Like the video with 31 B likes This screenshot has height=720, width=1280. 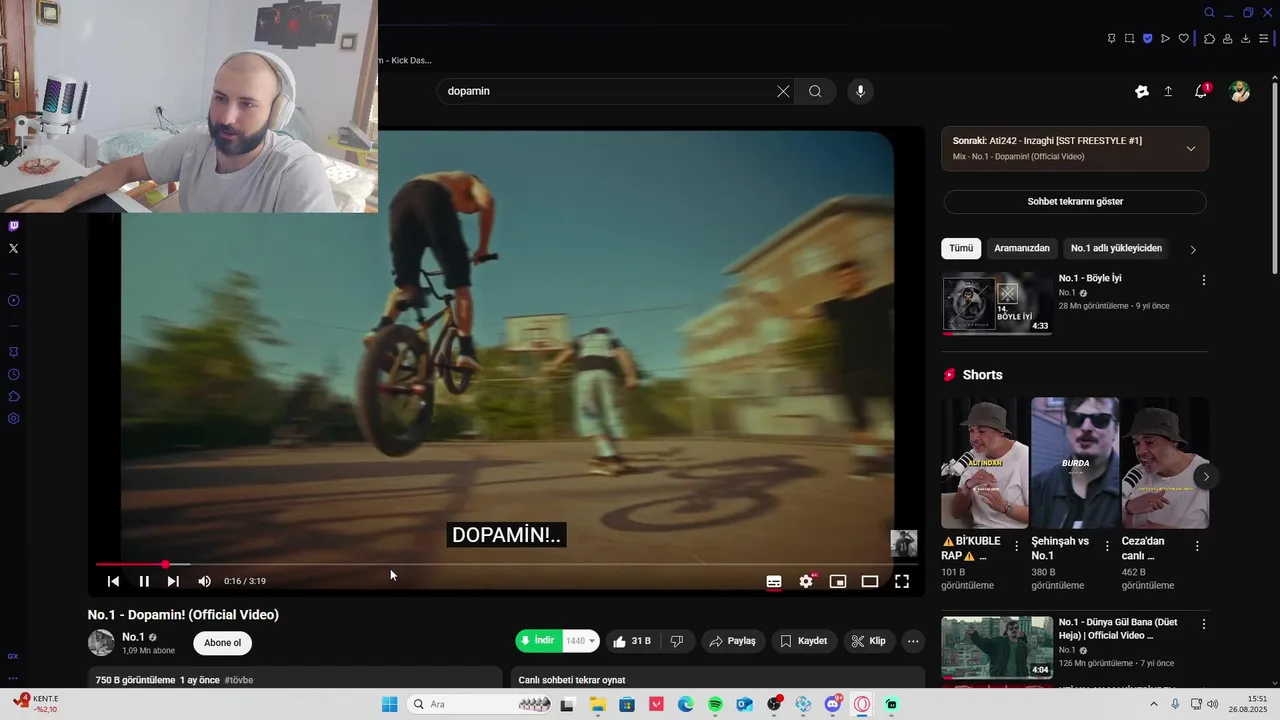[x=632, y=641]
